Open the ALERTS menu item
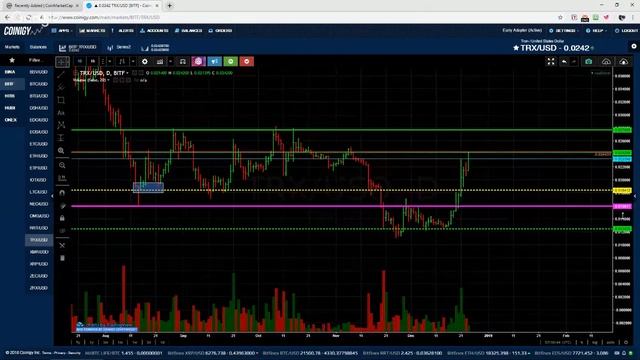Screen dimensions: 640x360 click(x=122, y=31)
